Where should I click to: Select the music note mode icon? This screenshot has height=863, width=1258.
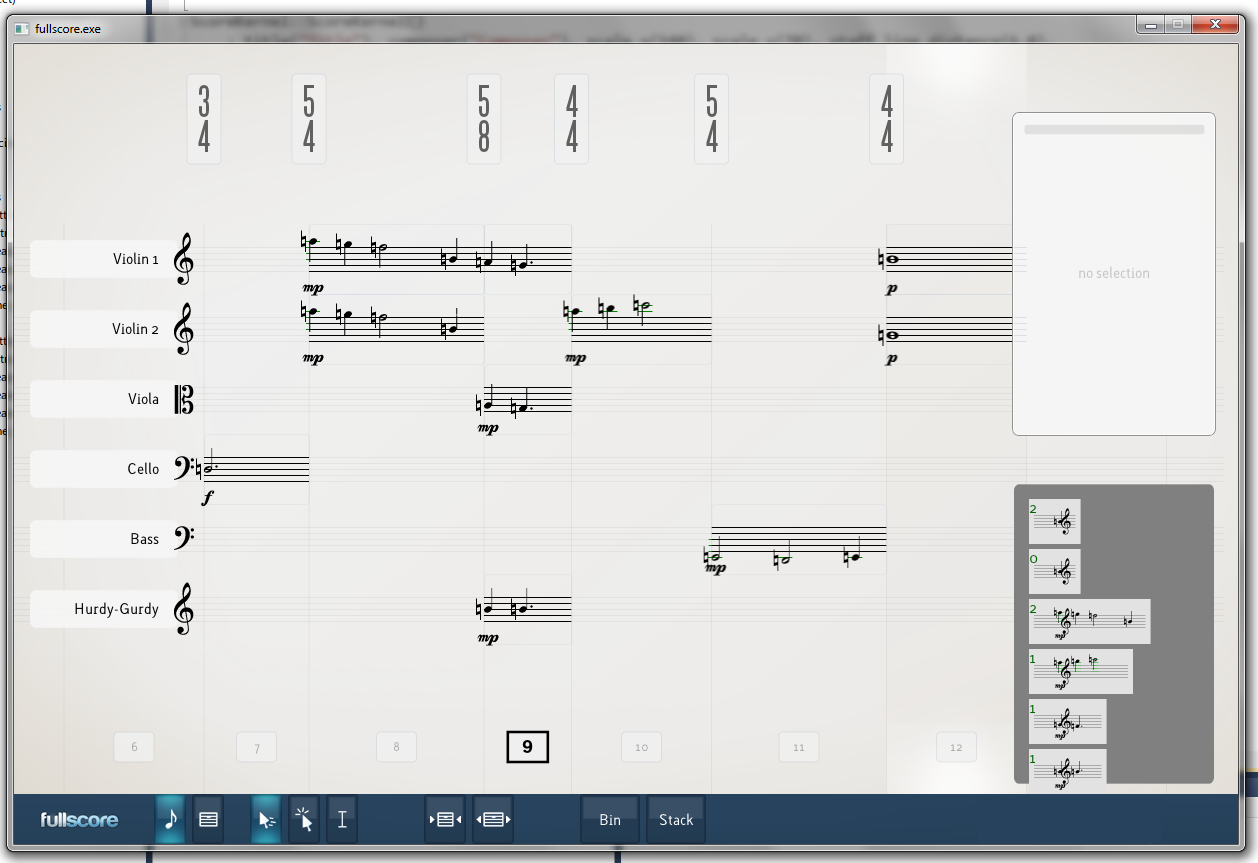tap(171, 820)
